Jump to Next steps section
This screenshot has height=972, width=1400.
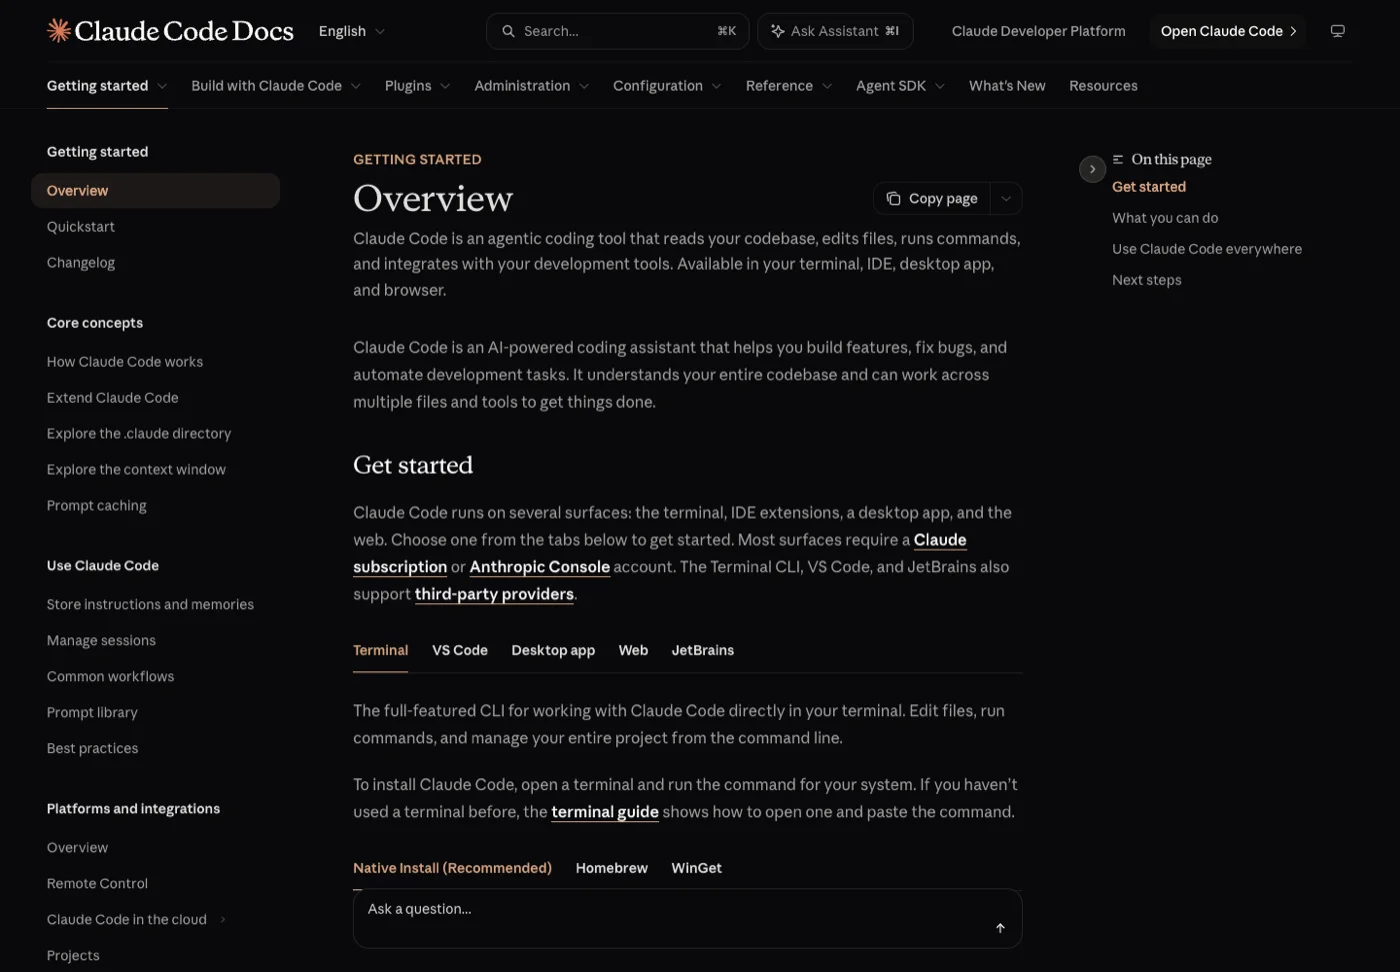1147,280
